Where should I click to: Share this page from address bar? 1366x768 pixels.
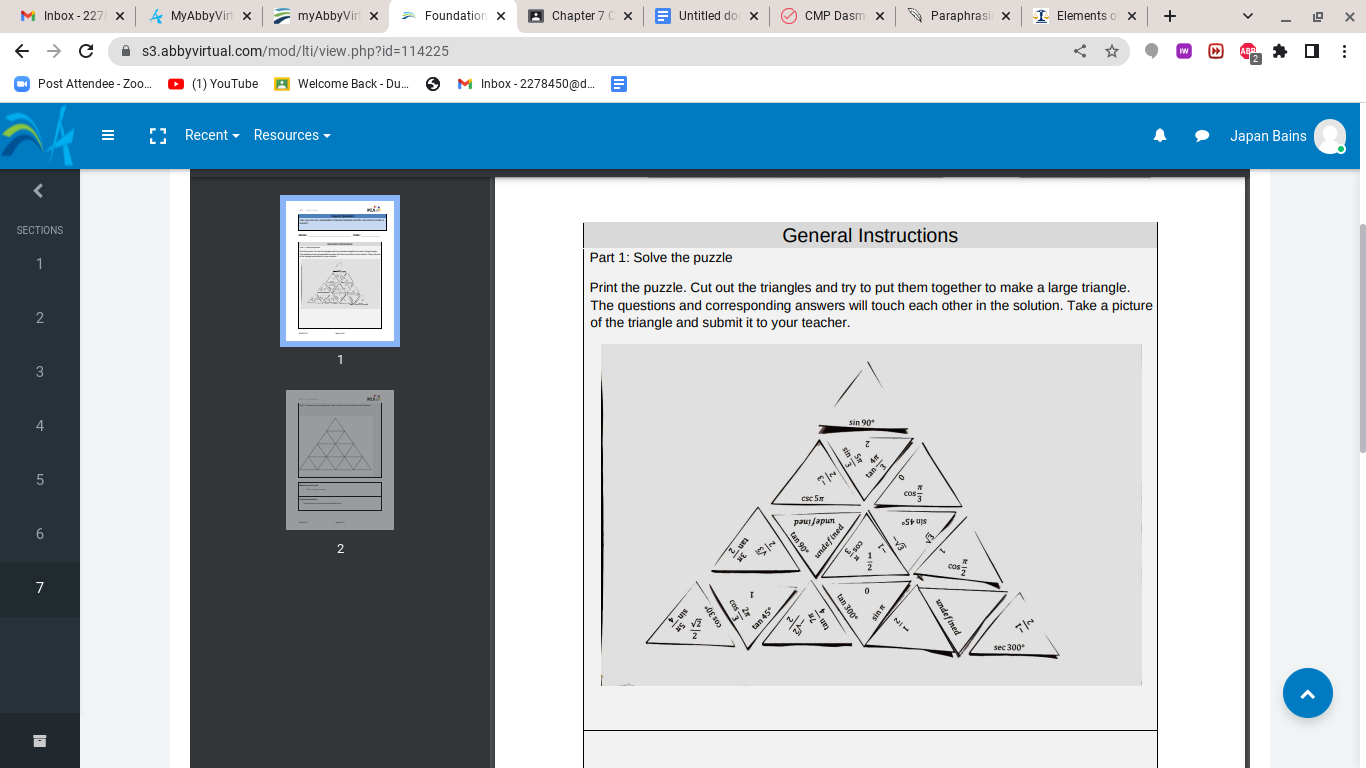point(1080,51)
